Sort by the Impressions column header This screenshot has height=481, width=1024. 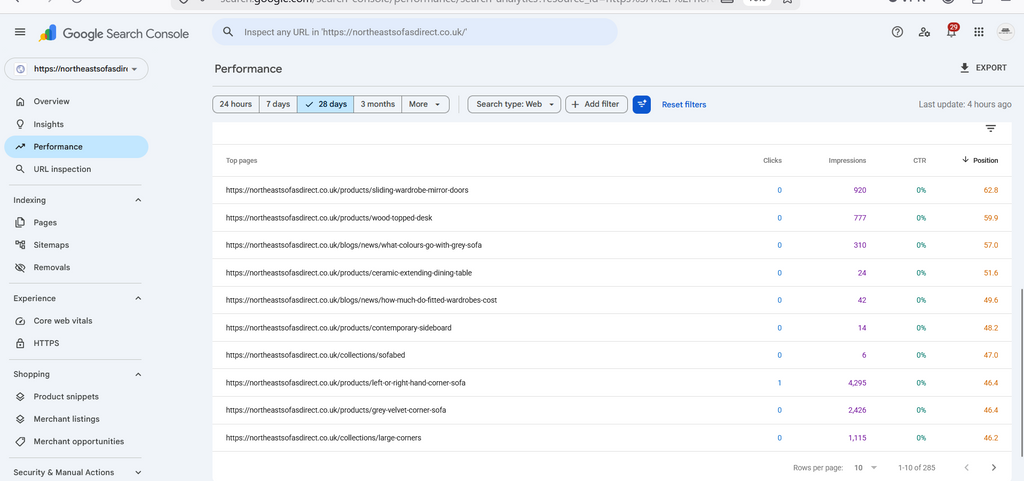847,161
